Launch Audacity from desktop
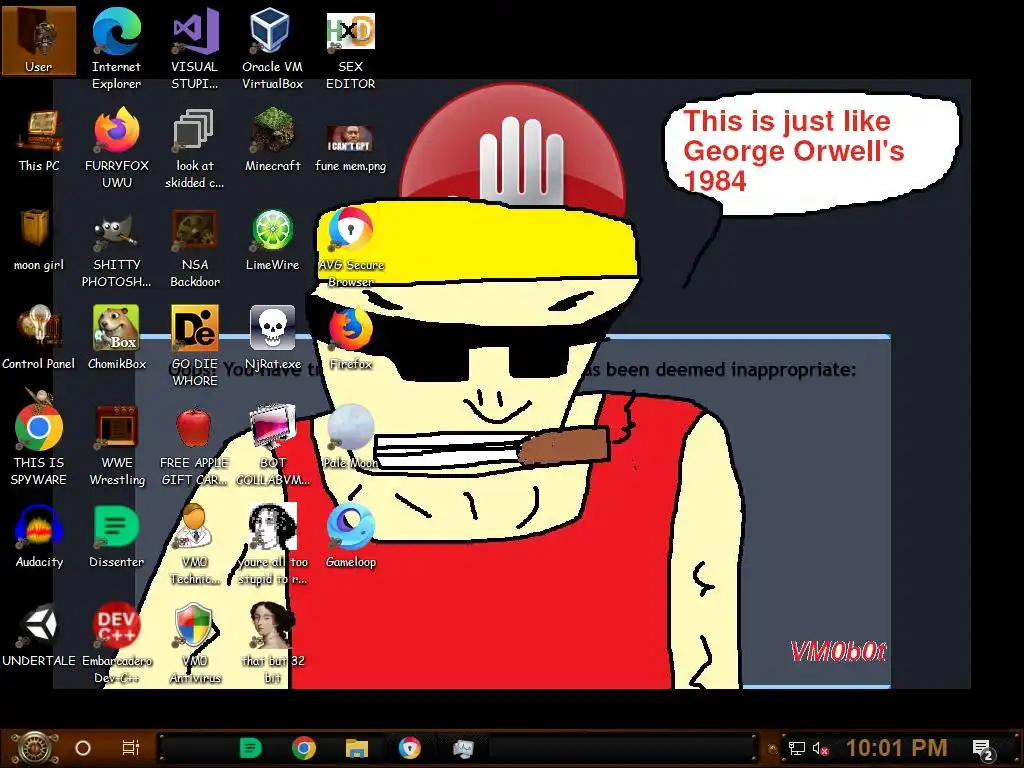The image size is (1024, 768). coord(39,537)
